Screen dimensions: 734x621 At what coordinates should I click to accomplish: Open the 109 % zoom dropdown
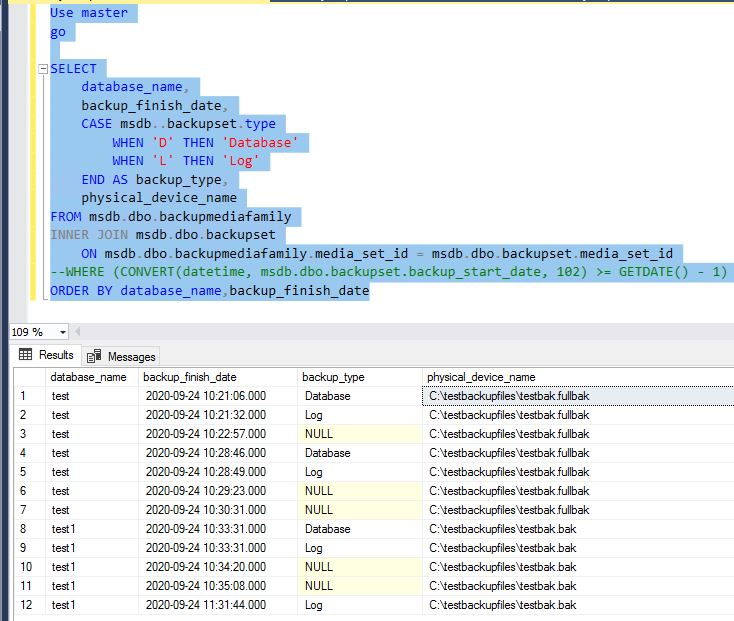[x=63, y=332]
